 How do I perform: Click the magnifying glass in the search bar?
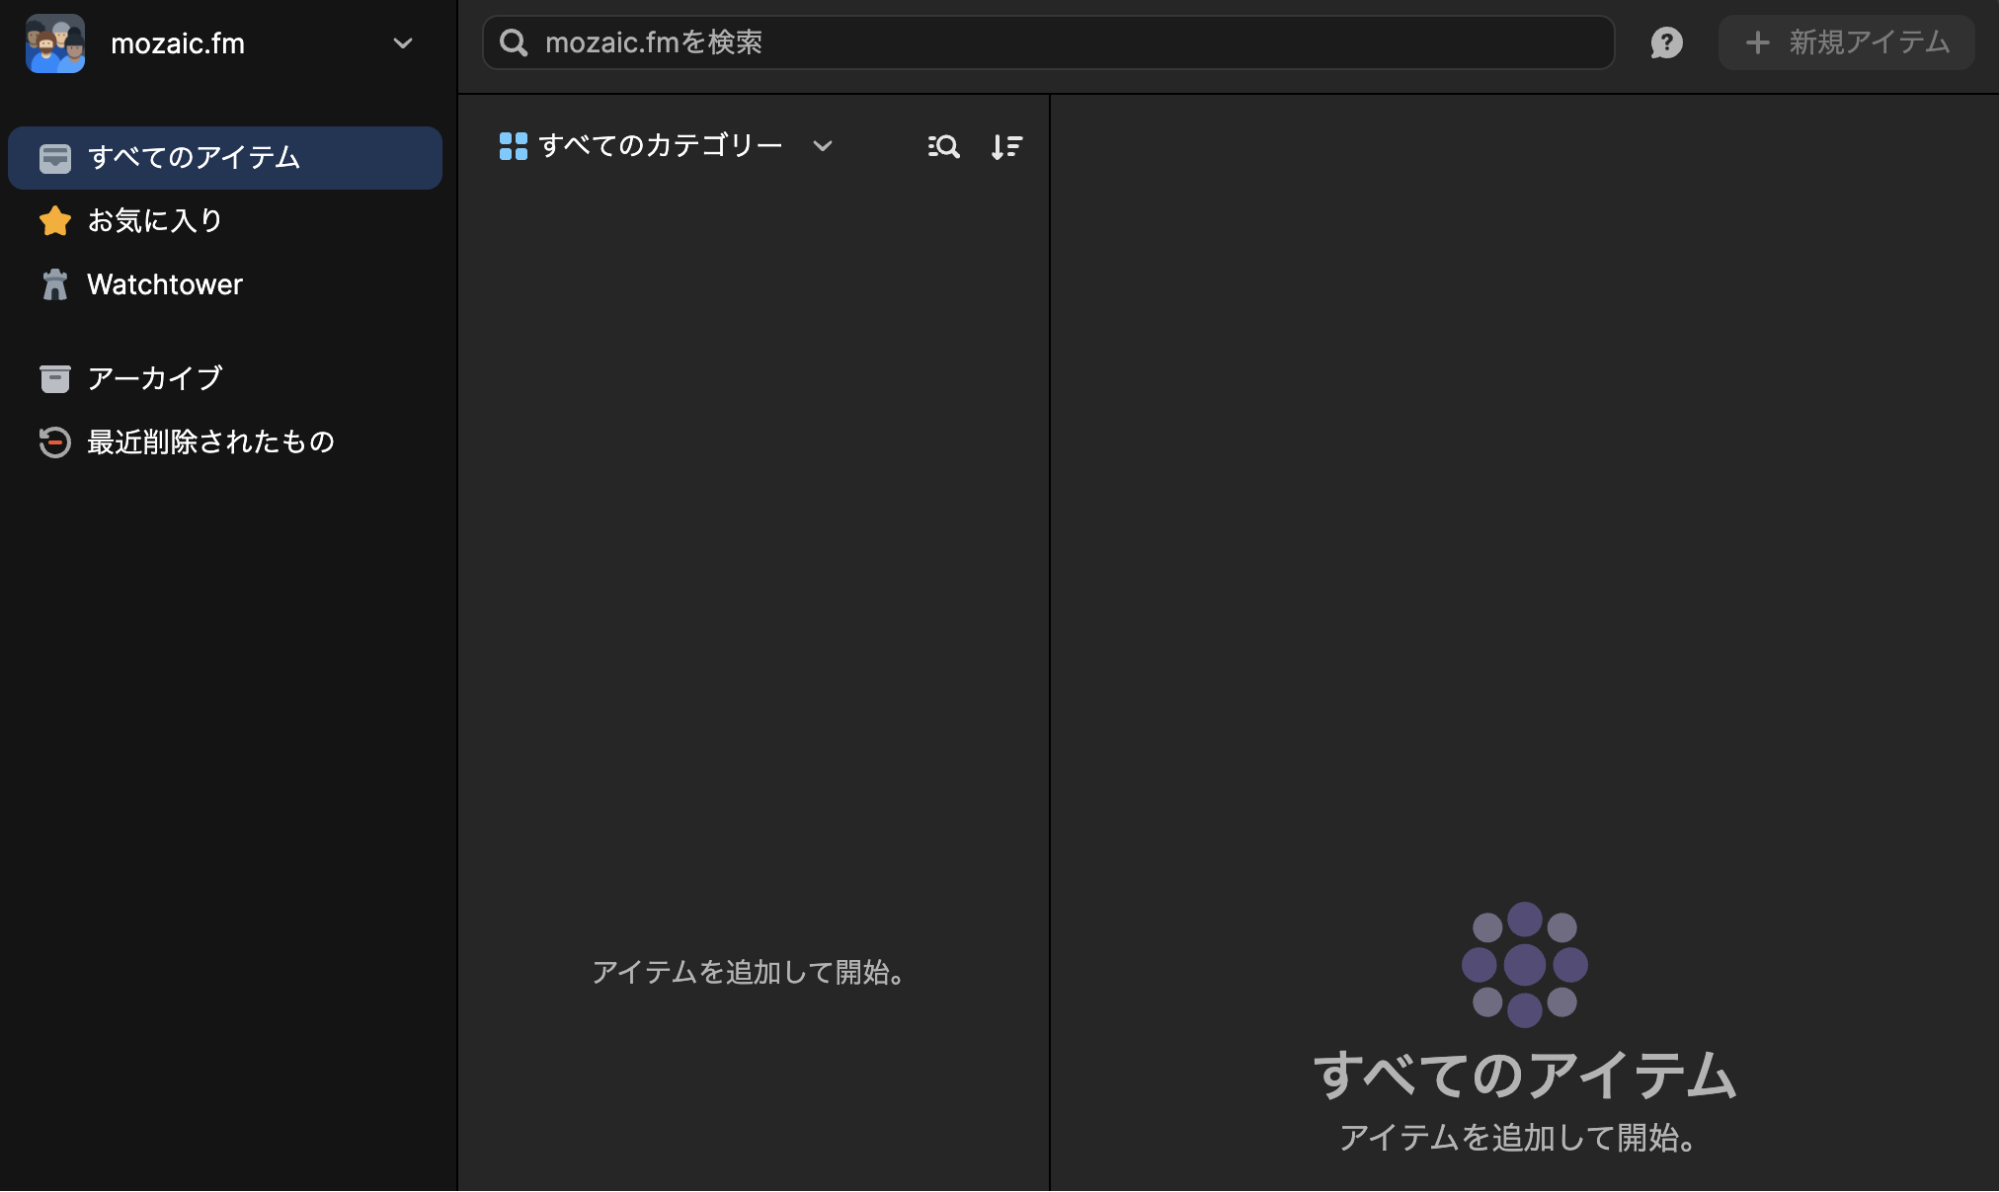pyautogui.click(x=514, y=42)
